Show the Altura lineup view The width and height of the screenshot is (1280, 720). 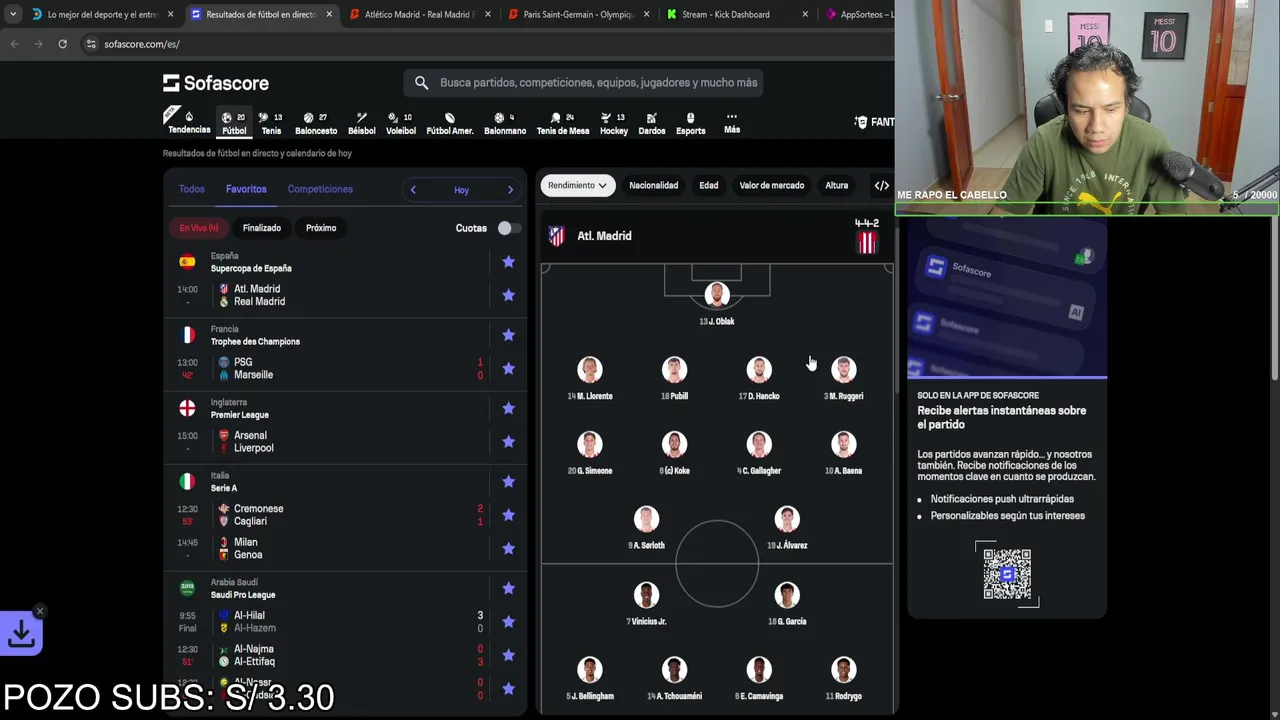coord(837,185)
